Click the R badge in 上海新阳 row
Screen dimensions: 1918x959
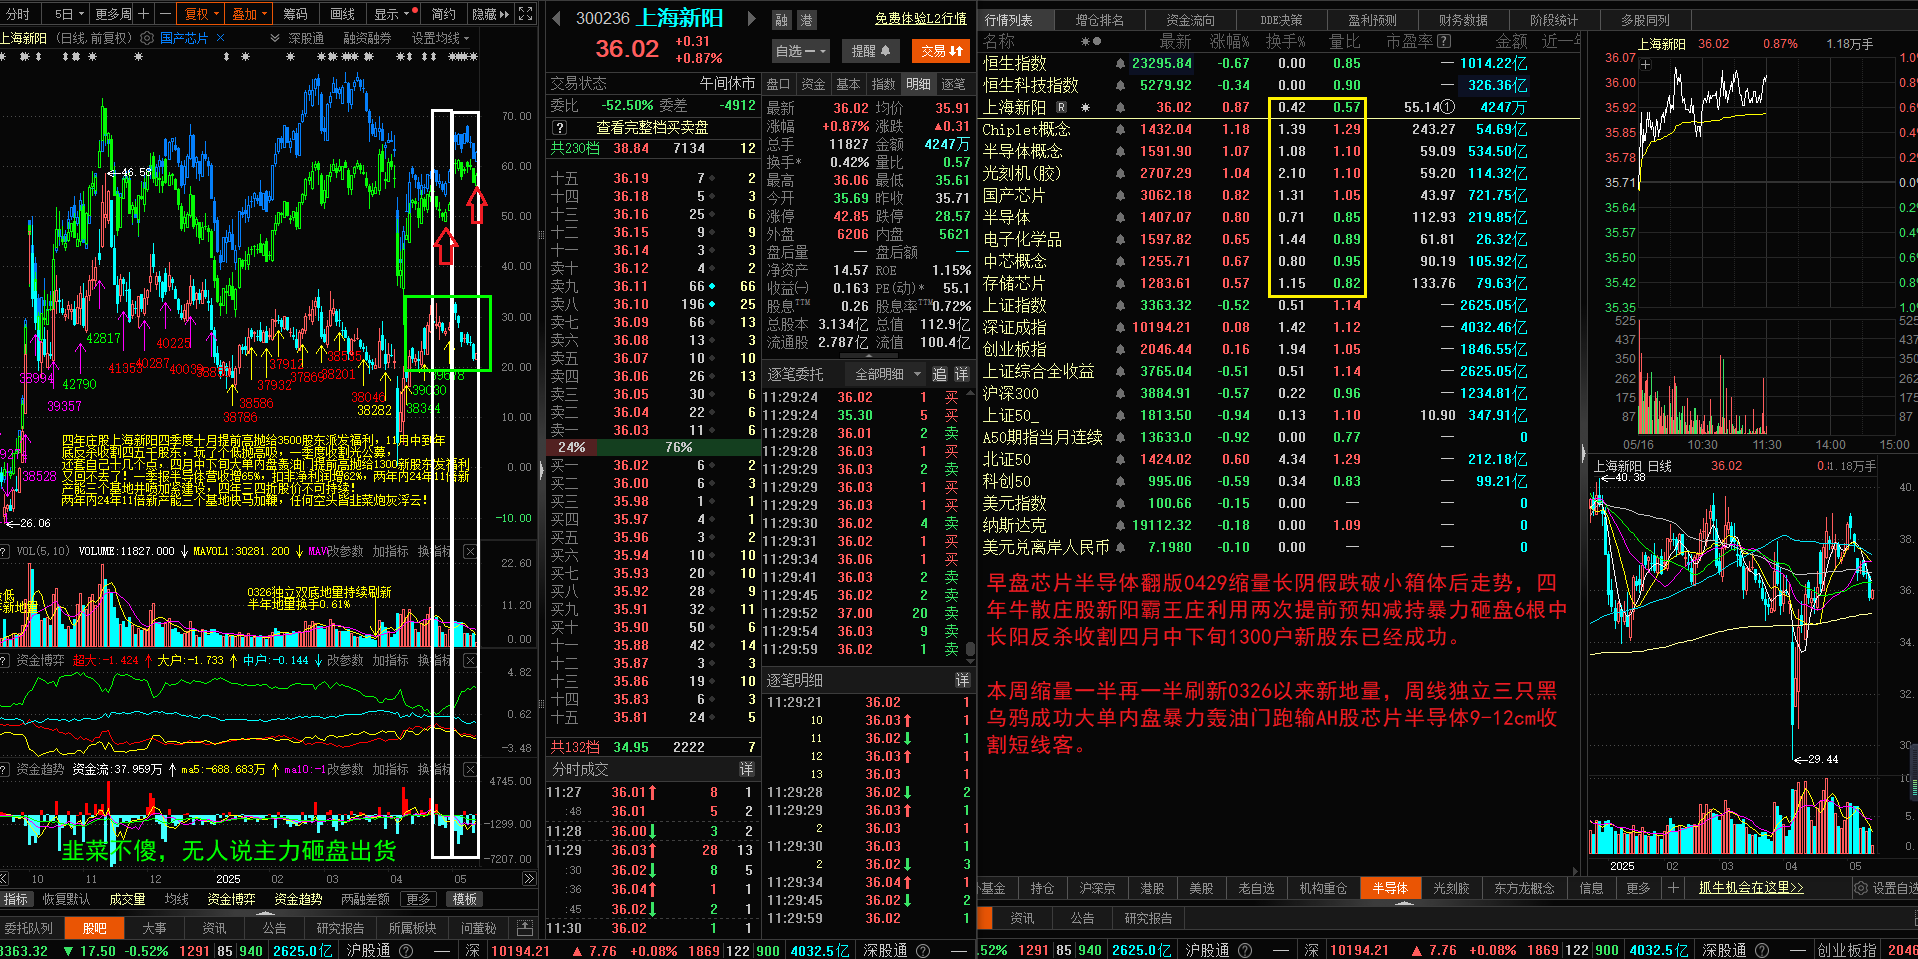point(1061,107)
